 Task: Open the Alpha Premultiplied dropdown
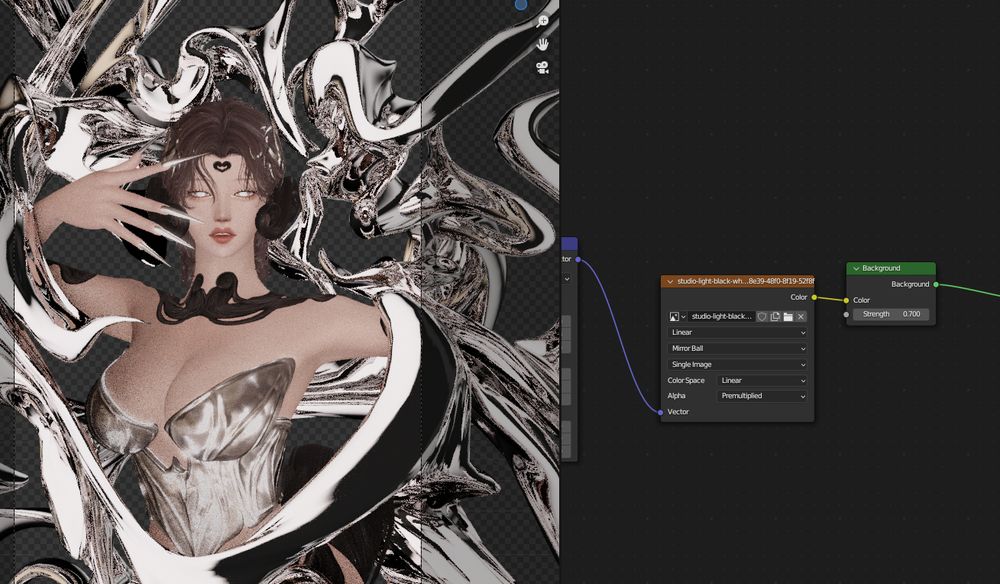tap(762, 396)
